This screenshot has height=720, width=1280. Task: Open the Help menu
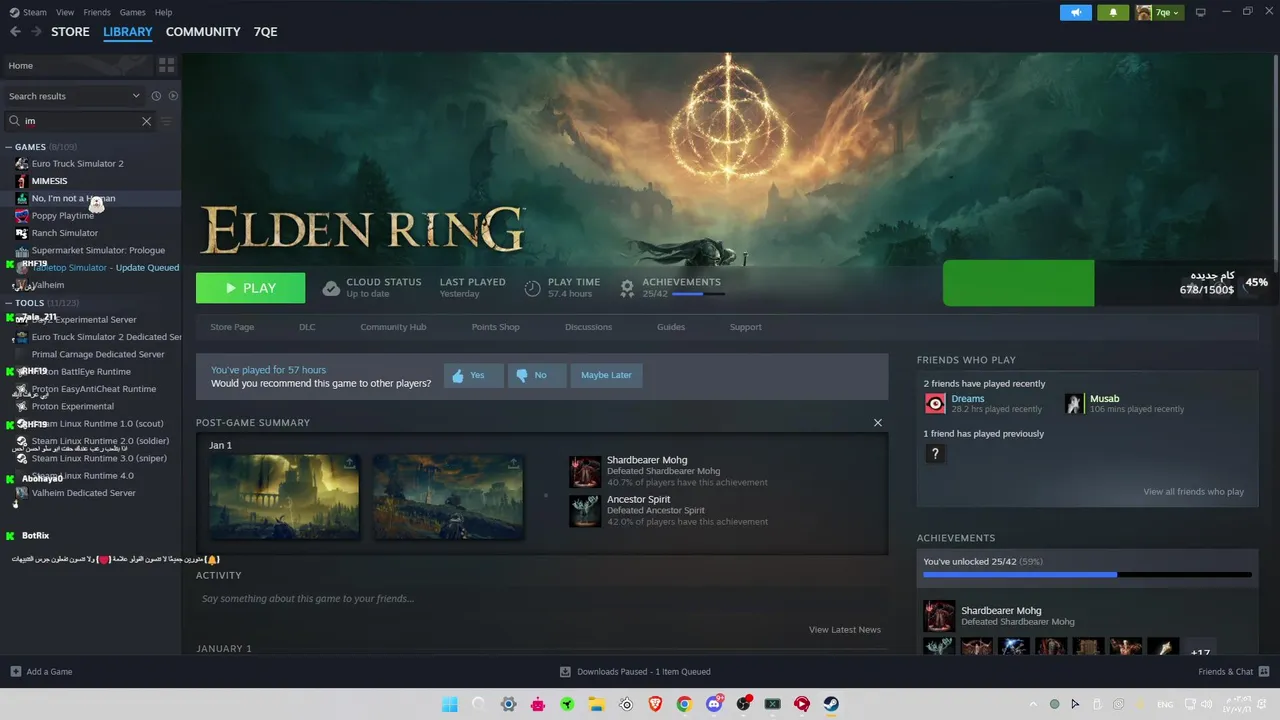tap(163, 12)
